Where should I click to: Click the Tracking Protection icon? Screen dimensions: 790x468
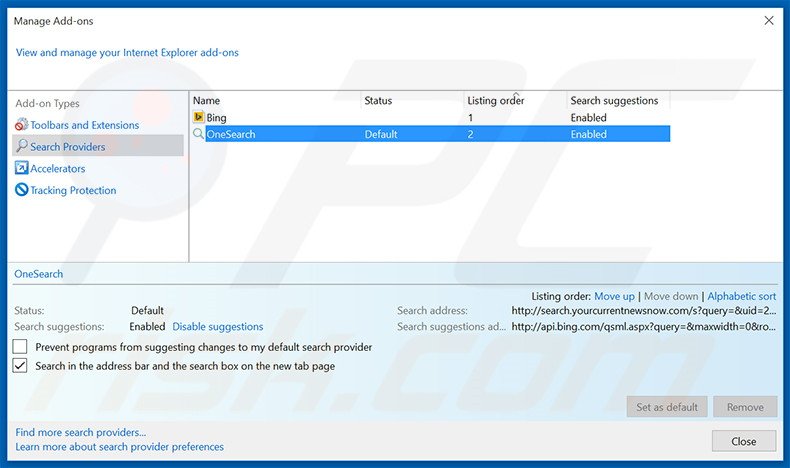point(21,189)
